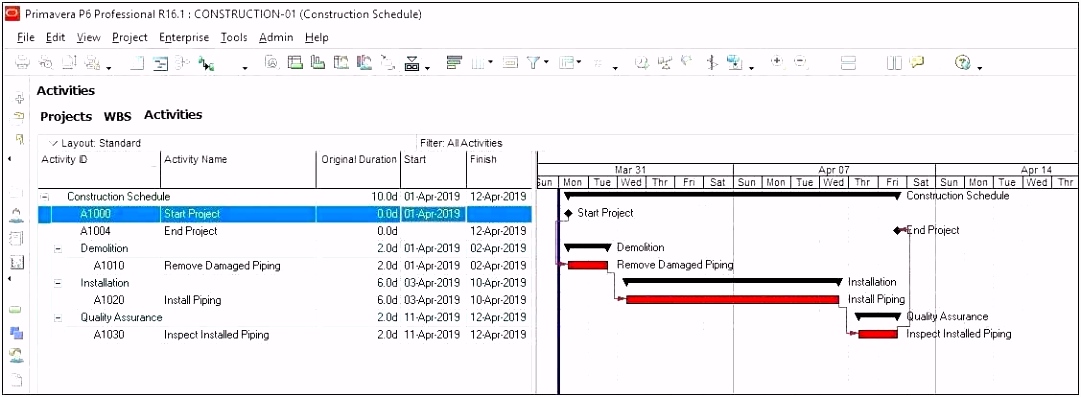Viewport: 1081px width, 397px height.
Task: Open the Help menu
Action: [316, 38]
